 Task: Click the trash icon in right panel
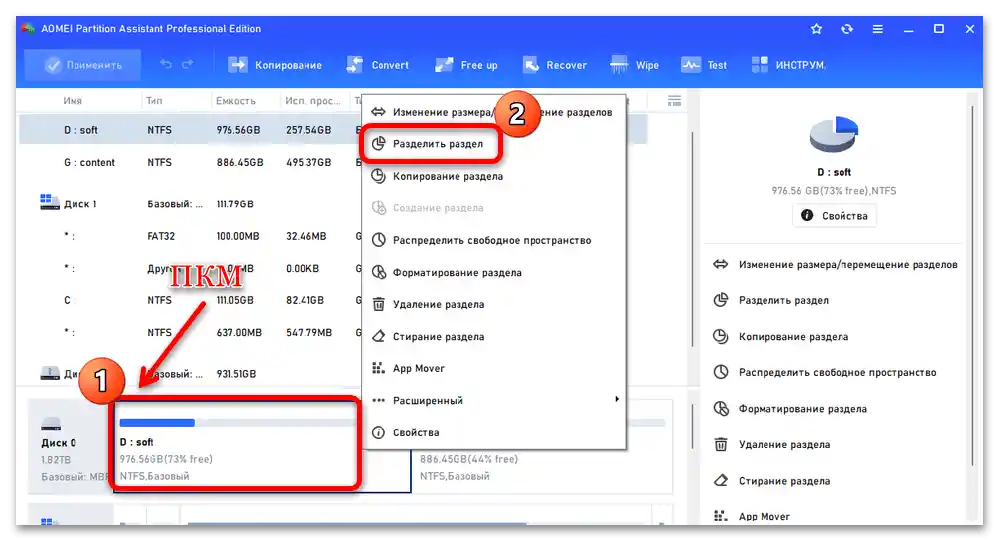click(721, 445)
